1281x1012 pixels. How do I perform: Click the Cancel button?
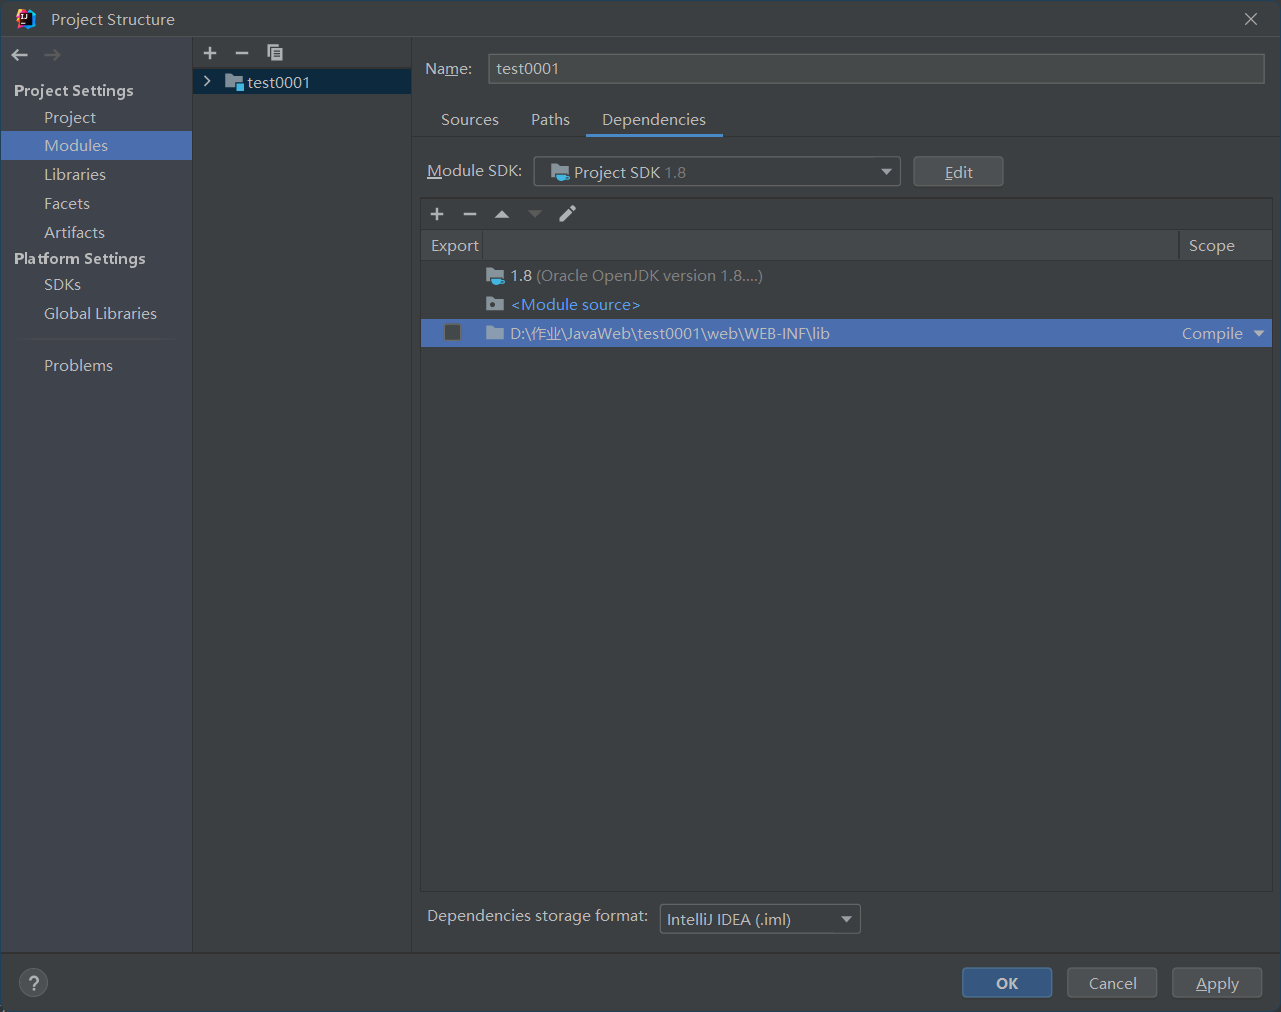(1112, 983)
